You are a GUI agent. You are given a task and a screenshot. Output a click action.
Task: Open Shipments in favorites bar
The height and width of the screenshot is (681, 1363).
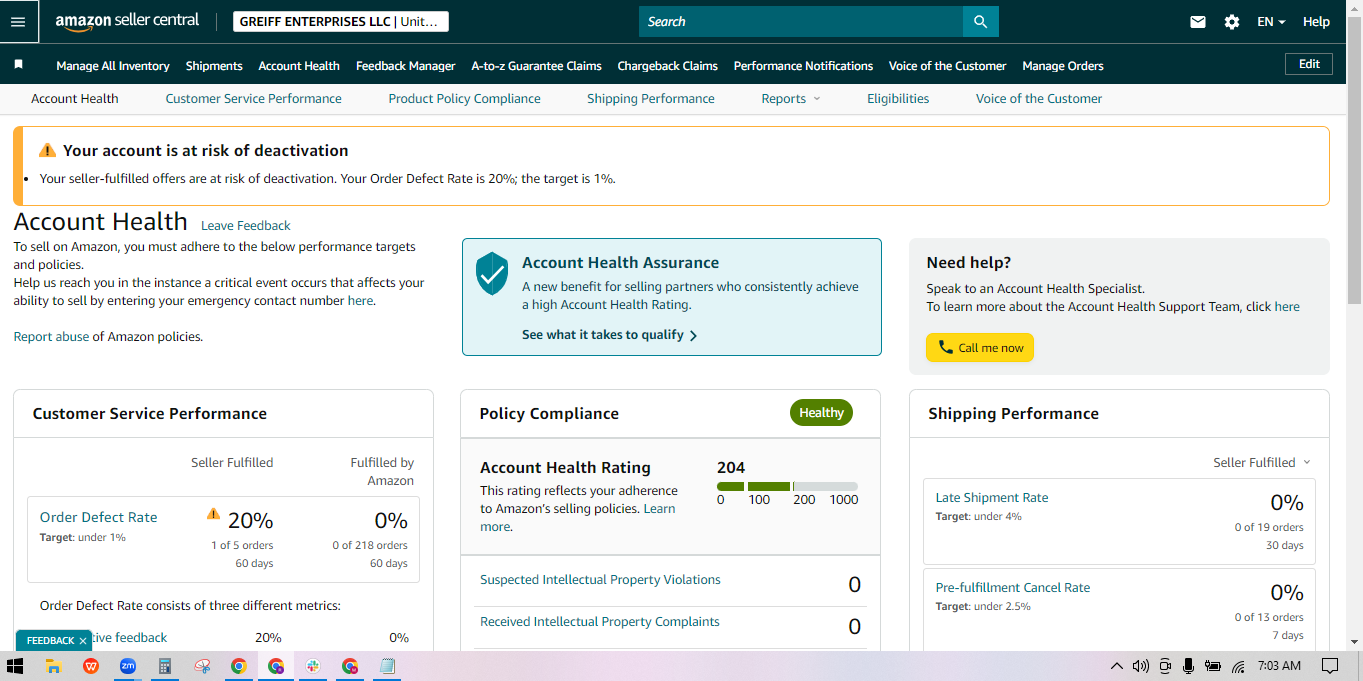[x=214, y=66]
